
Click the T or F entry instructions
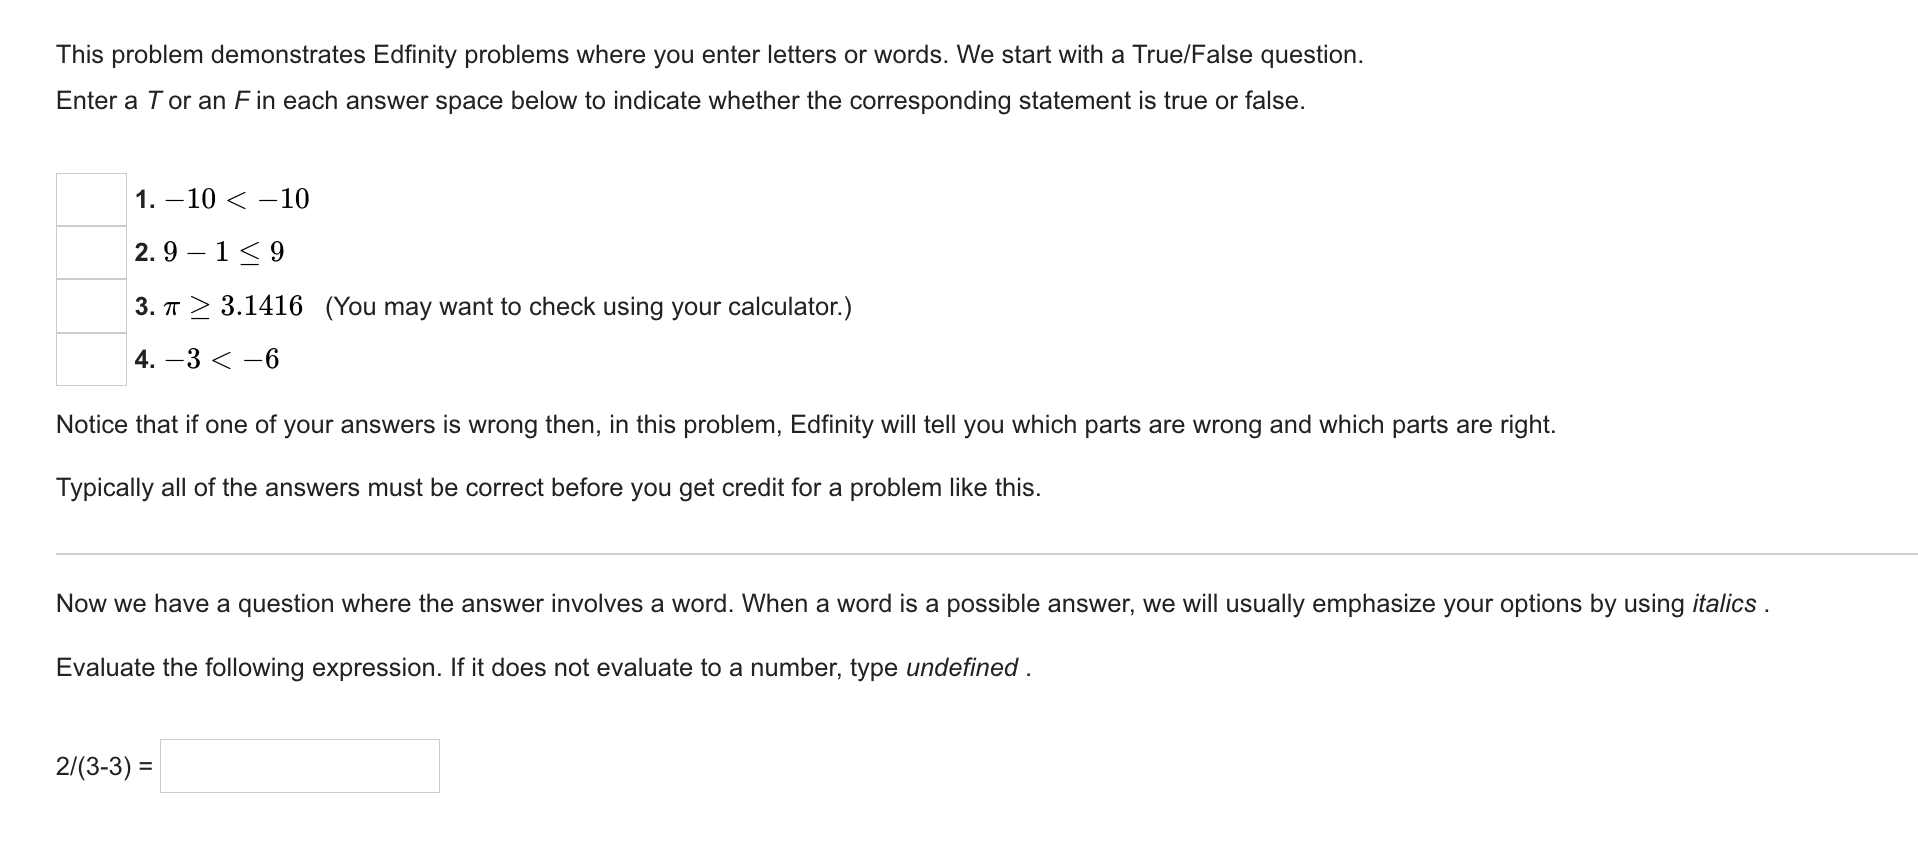tap(680, 100)
